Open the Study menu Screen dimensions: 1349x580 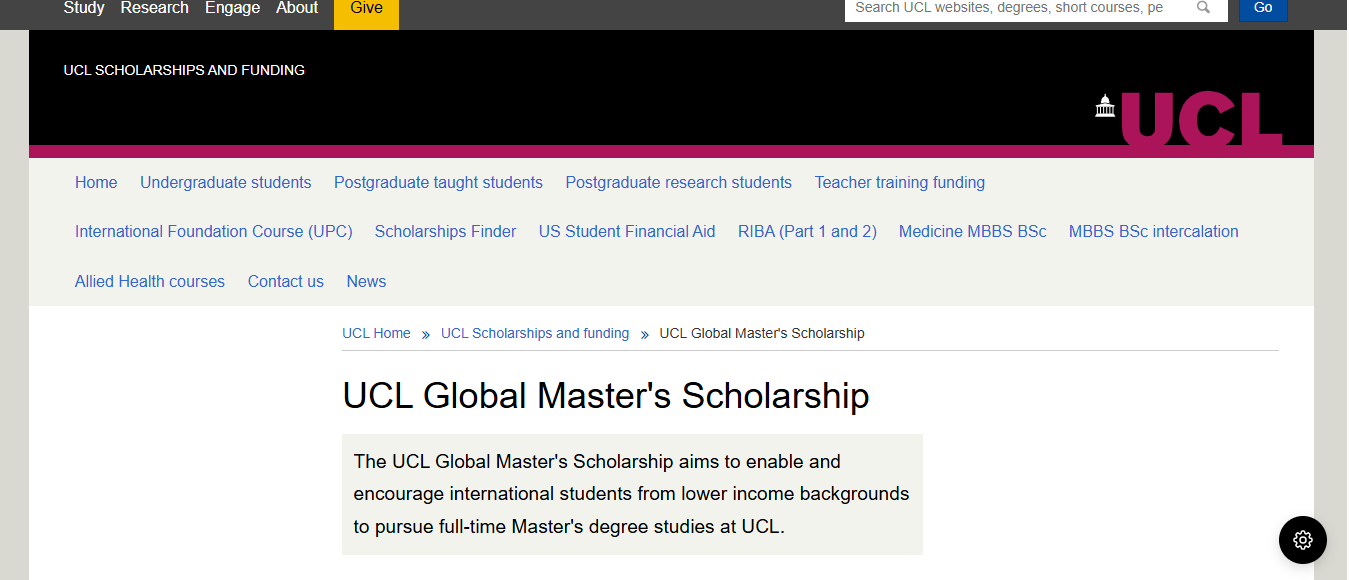coord(84,8)
